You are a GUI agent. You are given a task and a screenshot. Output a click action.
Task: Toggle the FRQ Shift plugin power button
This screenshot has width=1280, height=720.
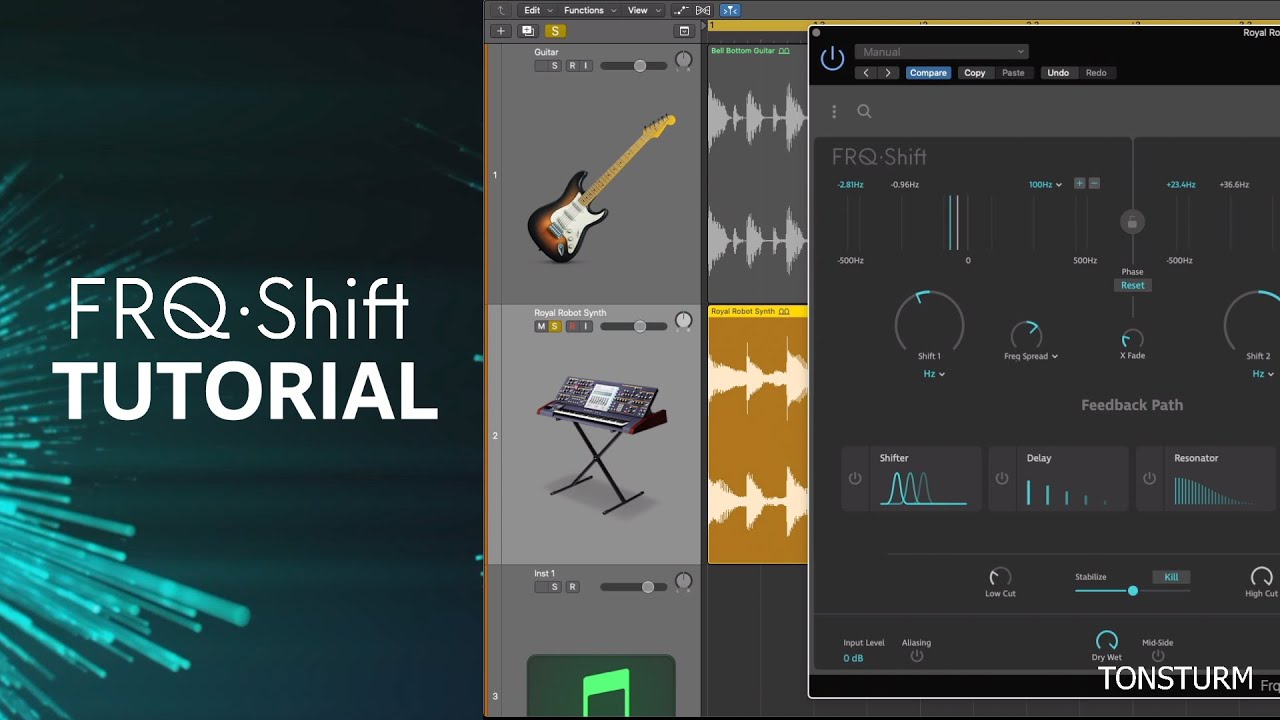point(832,58)
